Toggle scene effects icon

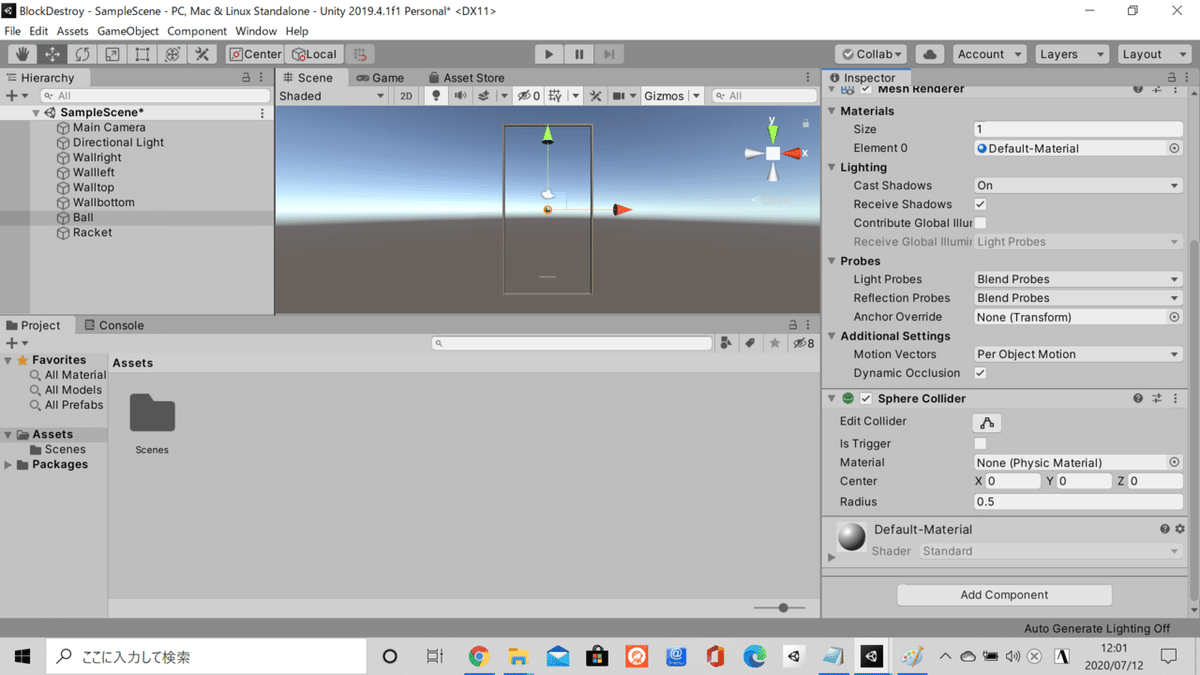click(484, 96)
